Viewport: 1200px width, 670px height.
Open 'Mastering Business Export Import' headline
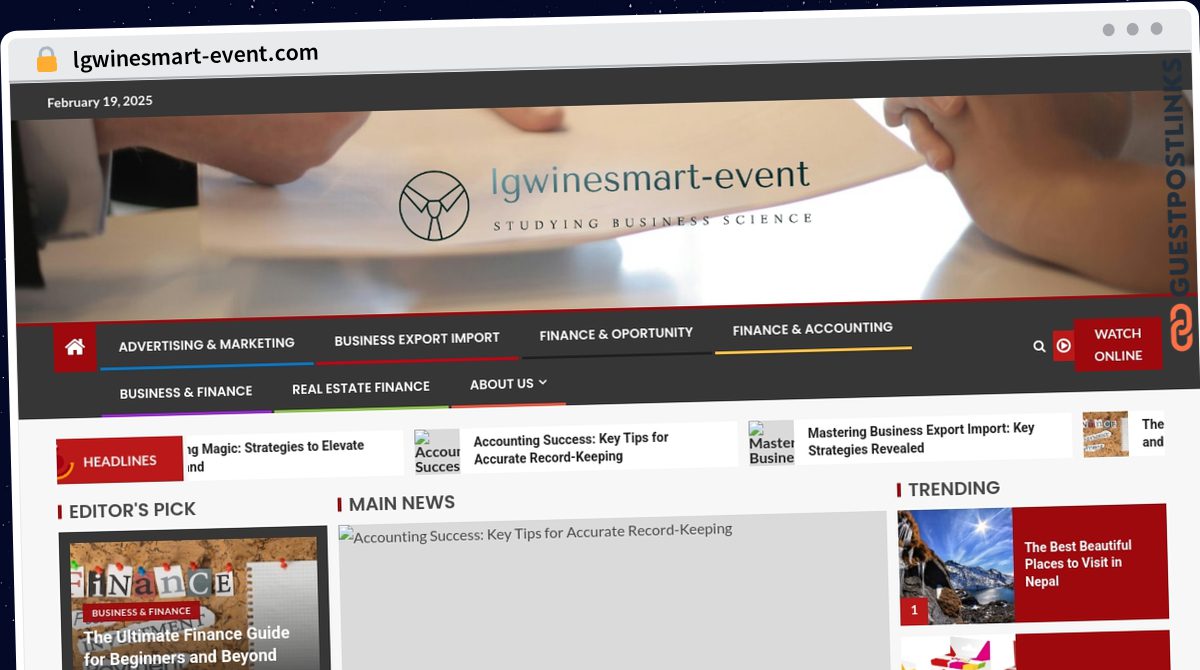coord(921,439)
